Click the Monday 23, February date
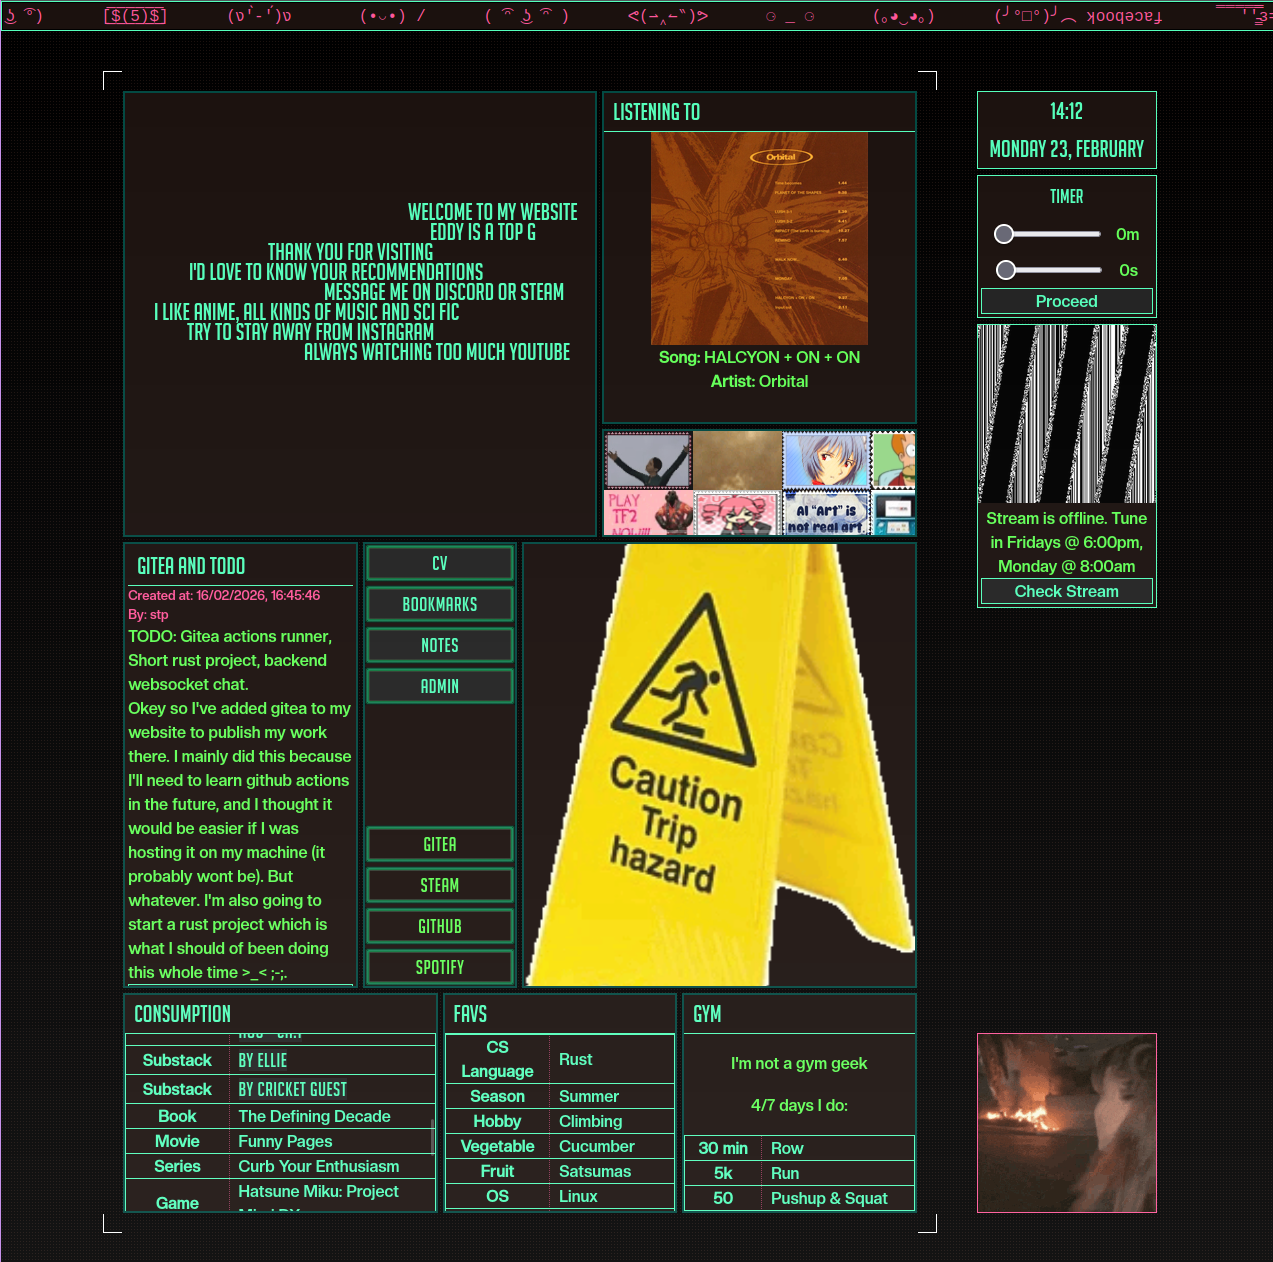Image resolution: width=1273 pixels, height=1262 pixels. [x=1067, y=149]
